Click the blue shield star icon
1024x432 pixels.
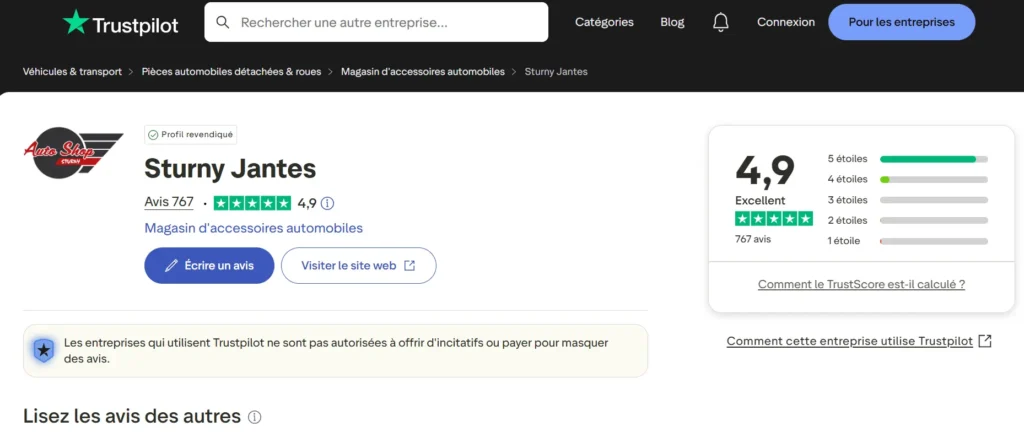point(44,350)
